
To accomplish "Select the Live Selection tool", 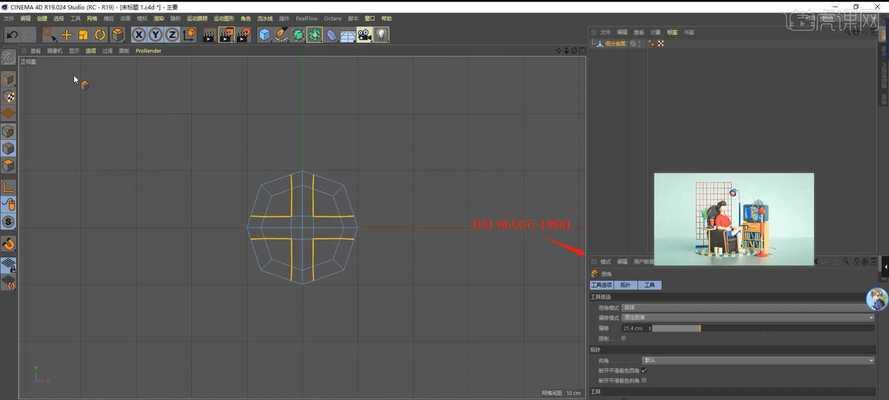I will pos(49,35).
